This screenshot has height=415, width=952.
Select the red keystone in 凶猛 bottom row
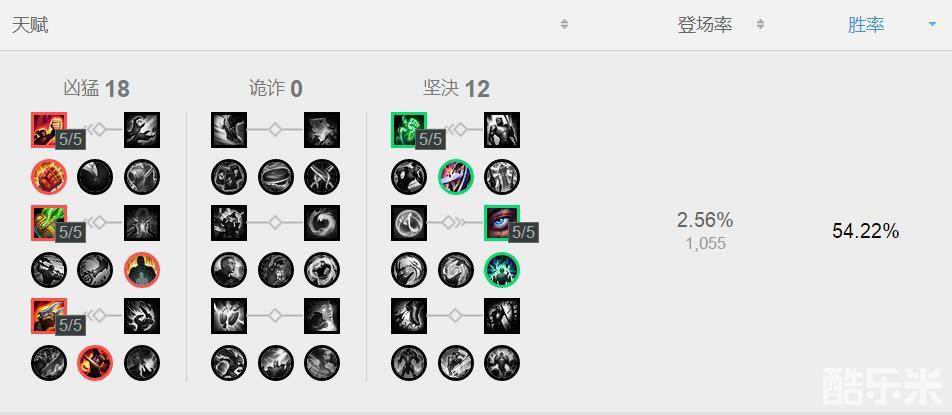point(95,363)
